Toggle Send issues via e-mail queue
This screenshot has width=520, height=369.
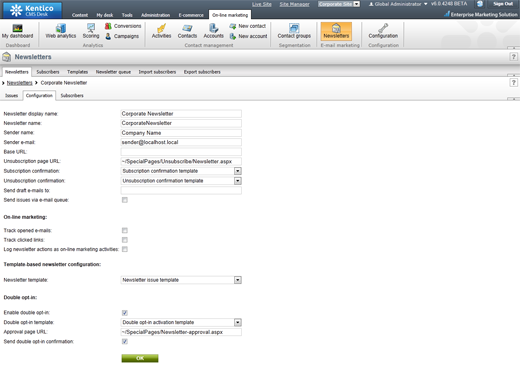coord(125,200)
